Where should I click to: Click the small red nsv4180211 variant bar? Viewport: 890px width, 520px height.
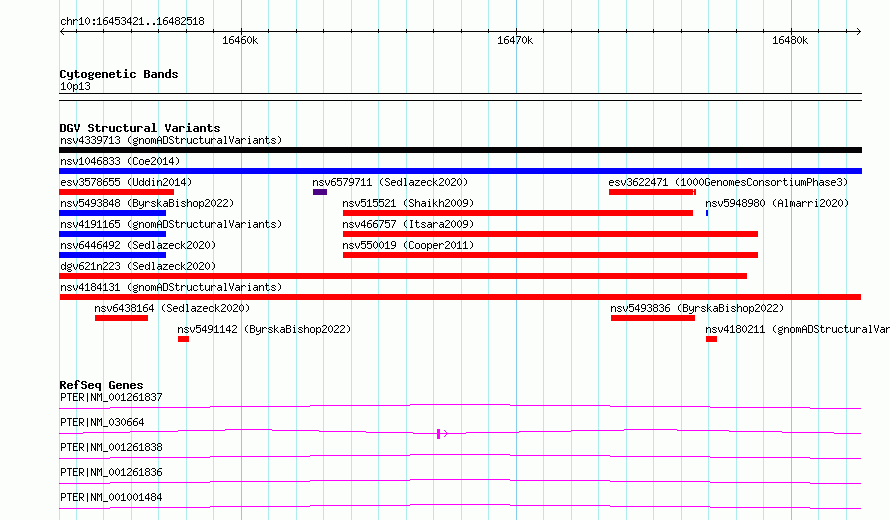[711, 339]
